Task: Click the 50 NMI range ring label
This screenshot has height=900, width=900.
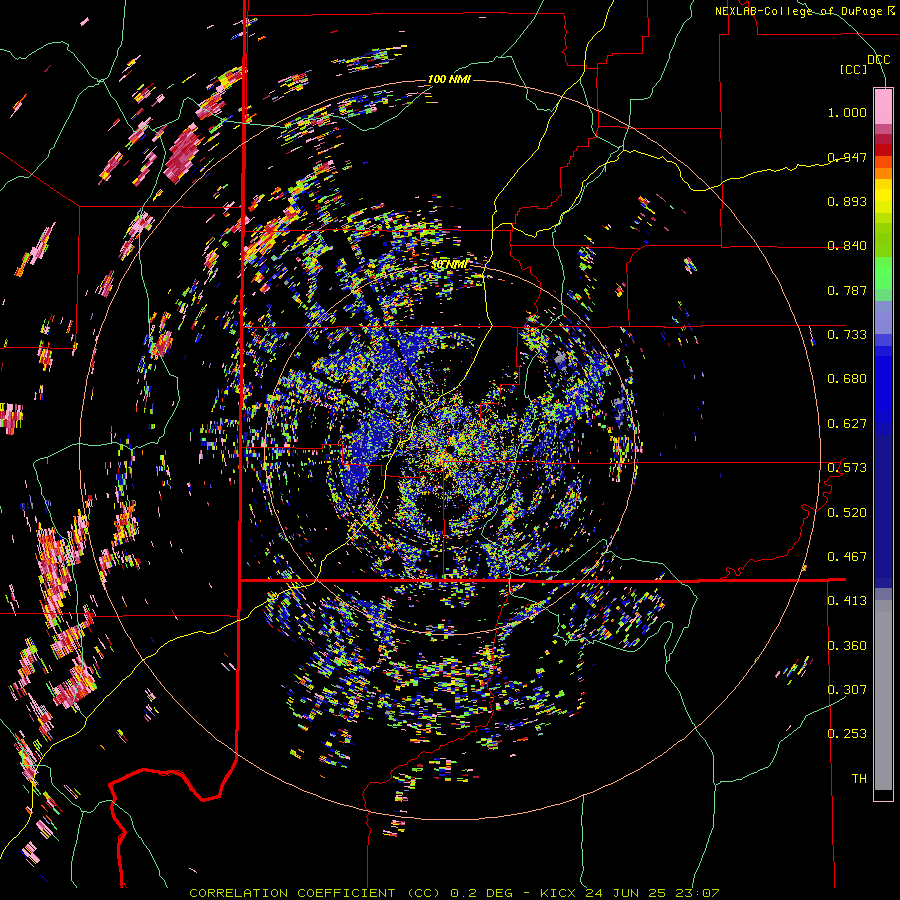Action: click(449, 265)
